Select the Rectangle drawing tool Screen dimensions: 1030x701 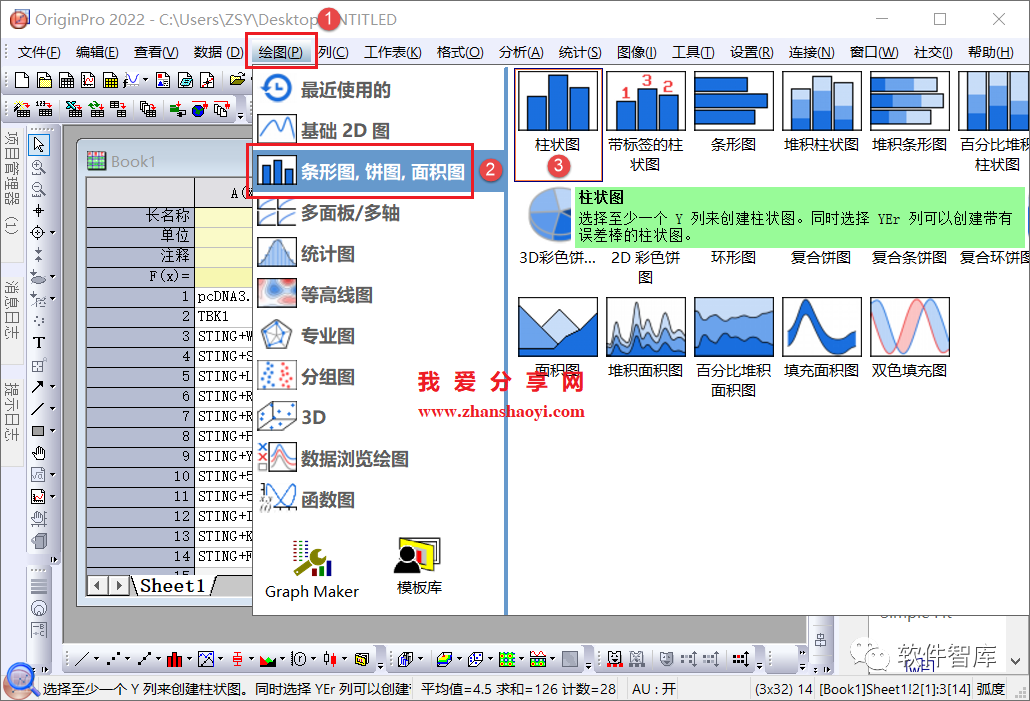(x=38, y=431)
